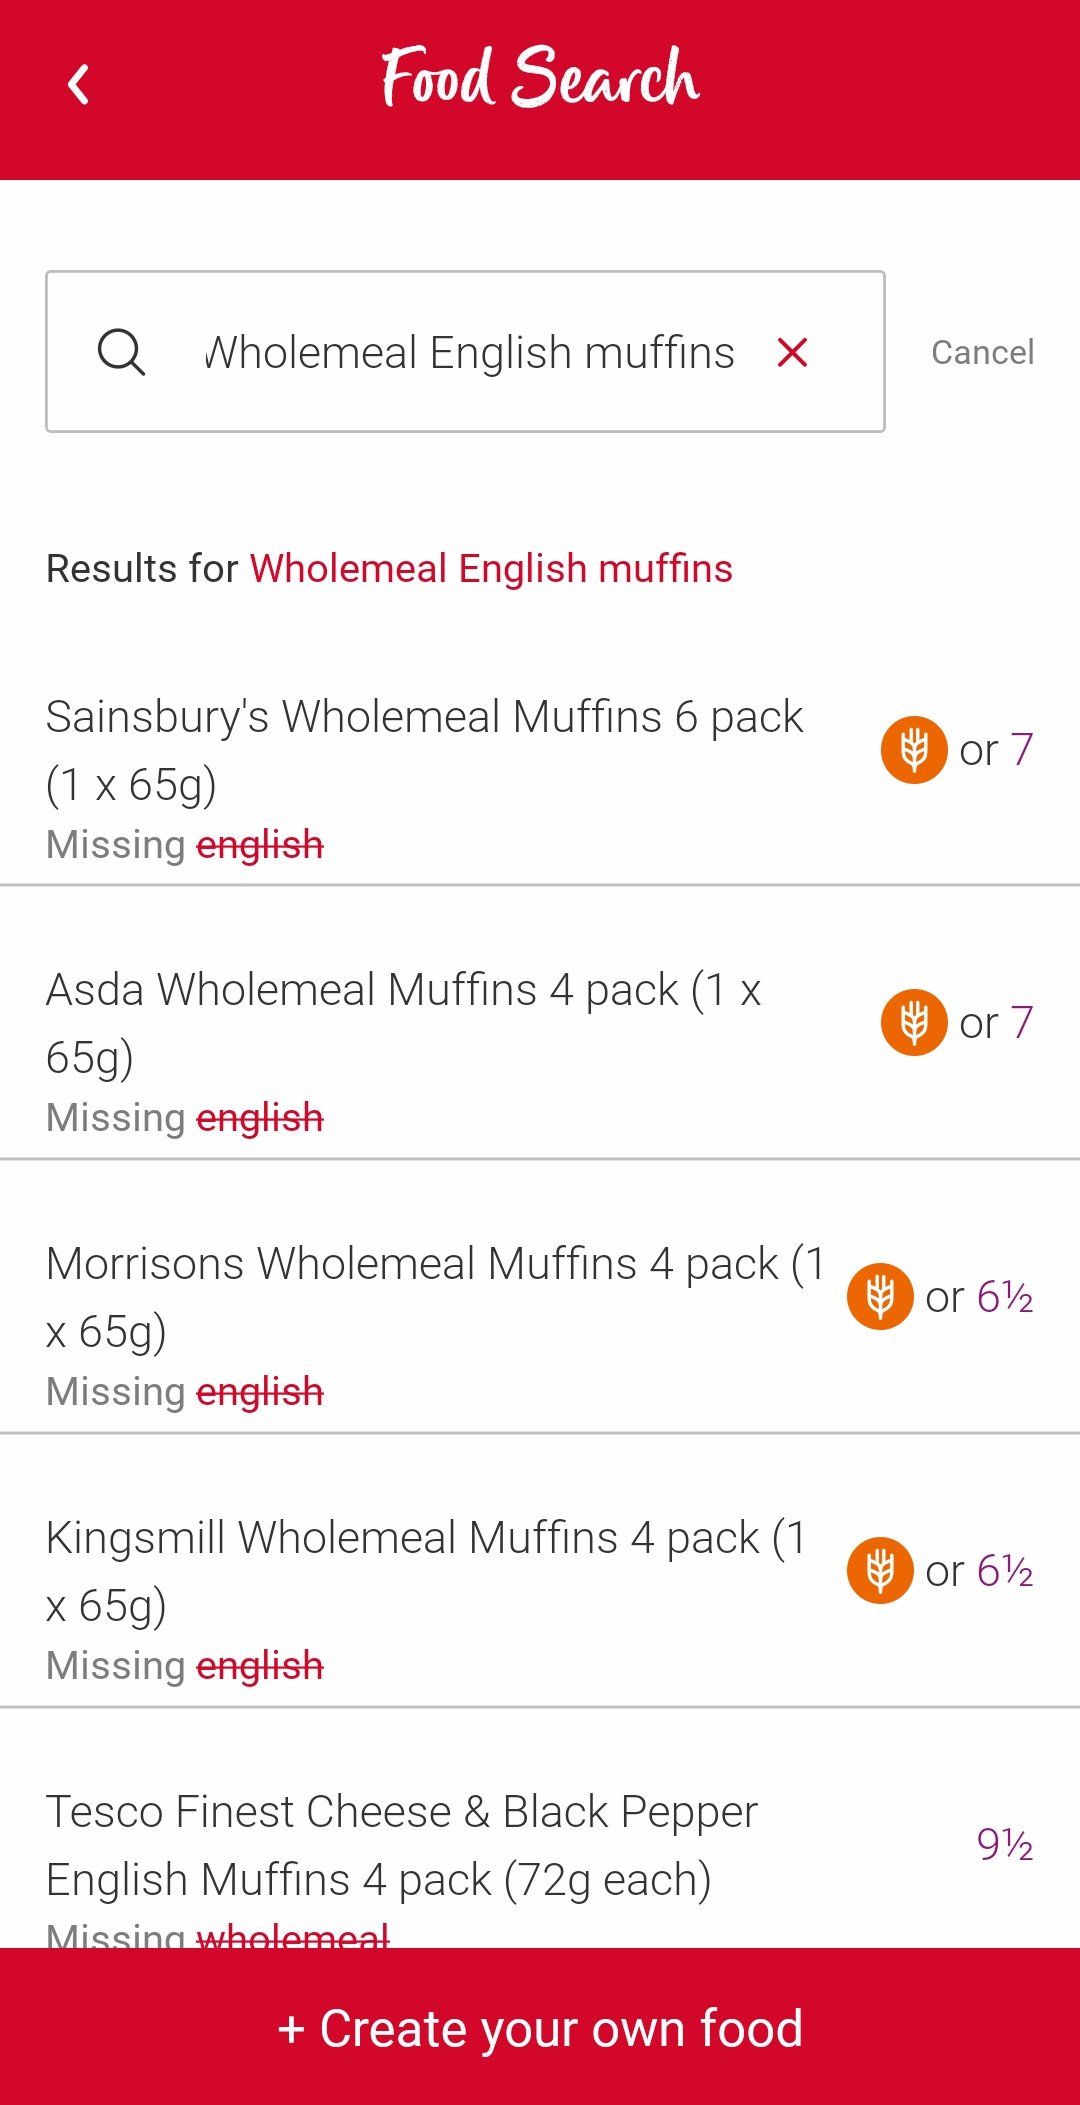Select Morrisons Wholemeal Muffins 4 pack
The image size is (1080, 2105).
click(x=435, y=1296)
